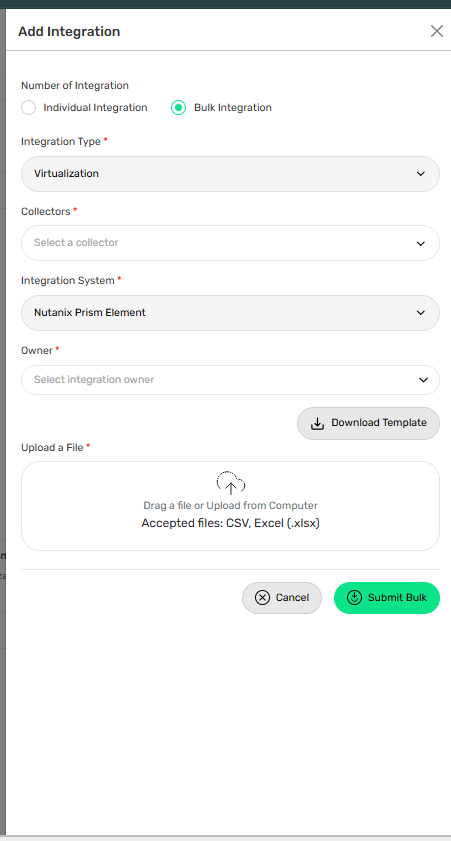This screenshot has width=451, height=841.
Task: Close the Add Integration panel
Action: pyautogui.click(x=437, y=31)
